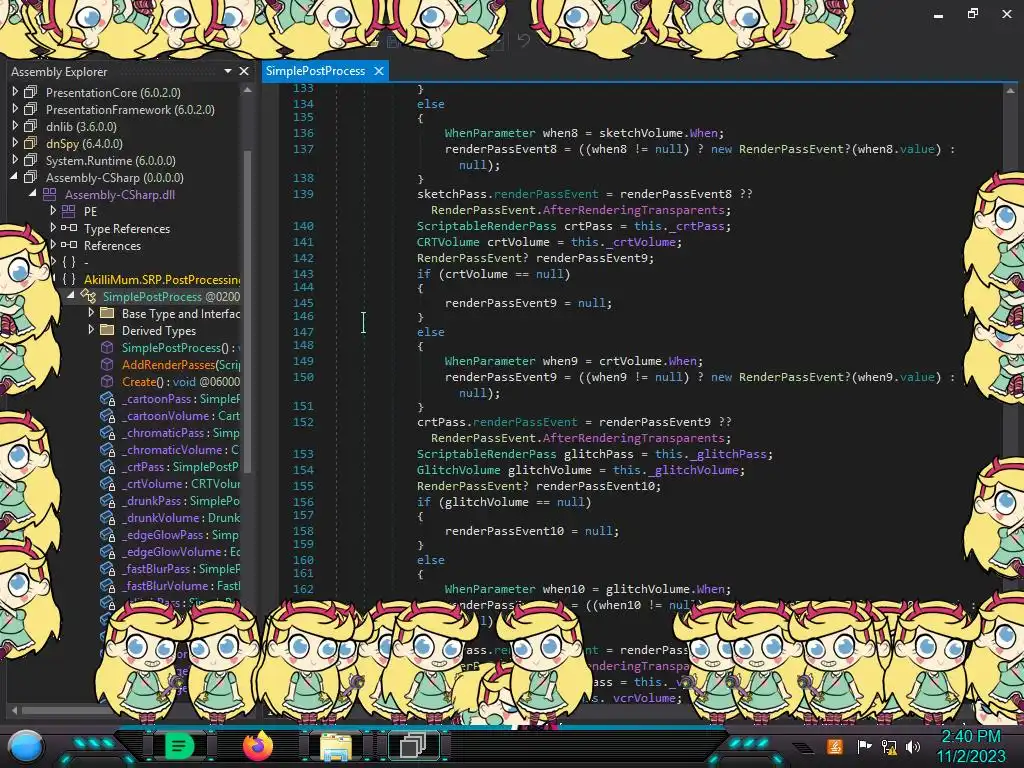Close the Assembly Explorer panel
Viewport: 1024px width, 768px height.
point(244,71)
